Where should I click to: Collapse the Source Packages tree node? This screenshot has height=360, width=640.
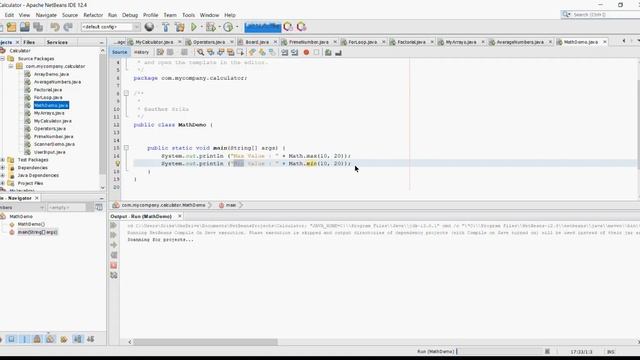[2, 59]
